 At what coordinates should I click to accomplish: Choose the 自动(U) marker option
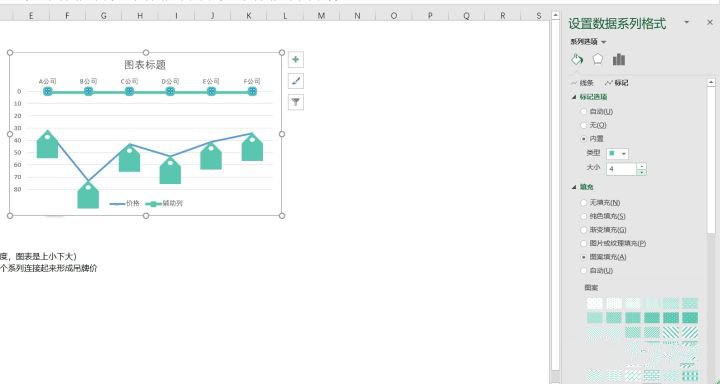(596, 112)
